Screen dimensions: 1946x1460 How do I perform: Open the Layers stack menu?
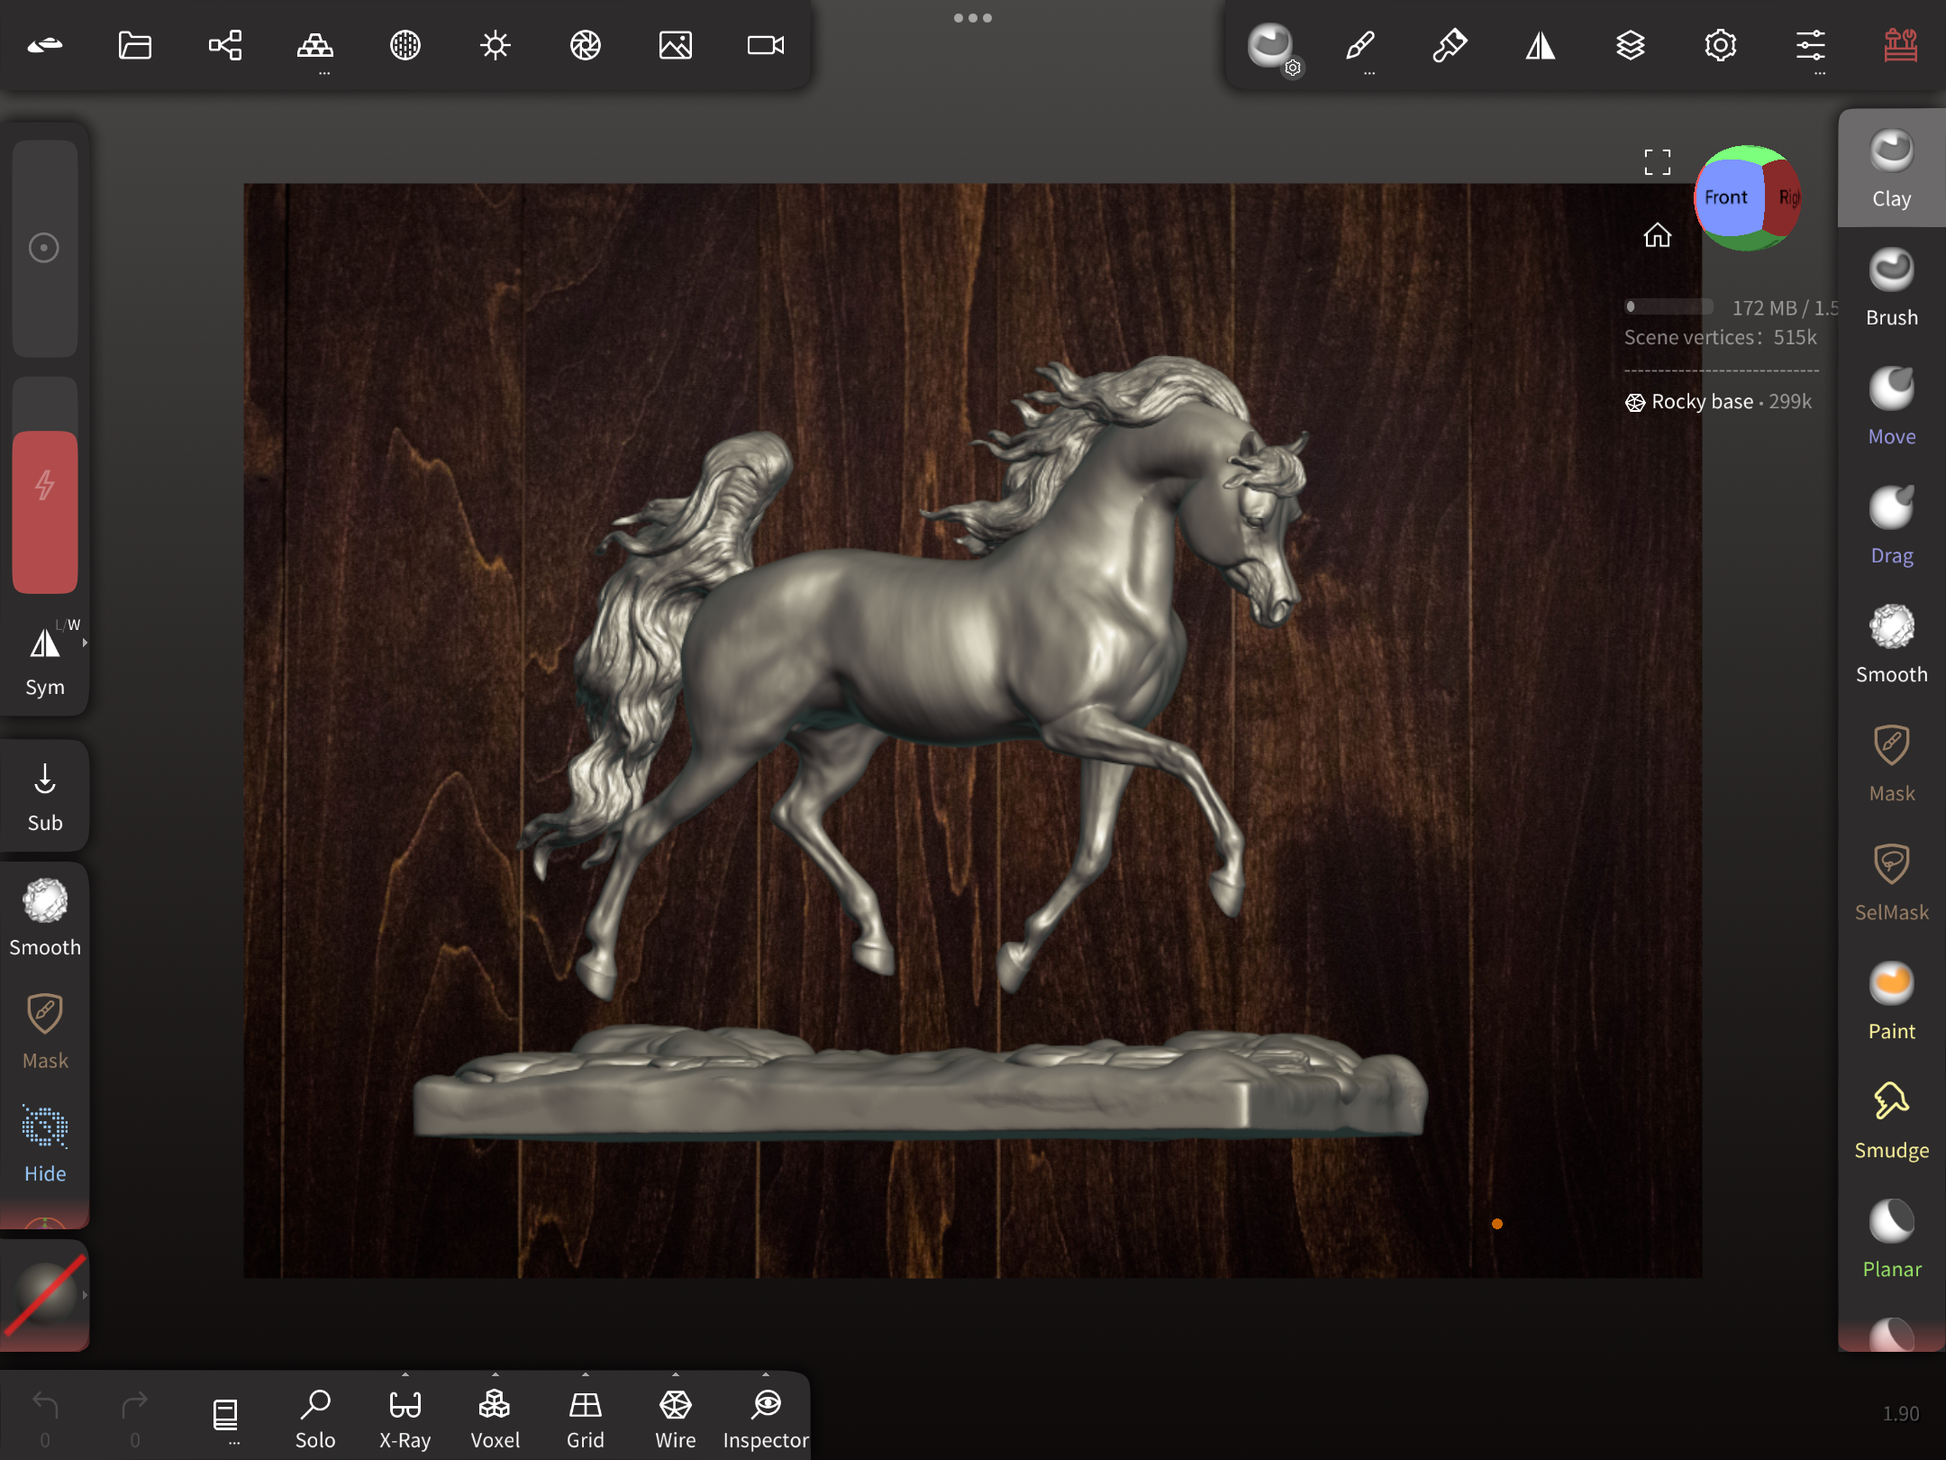click(1630, 45)
